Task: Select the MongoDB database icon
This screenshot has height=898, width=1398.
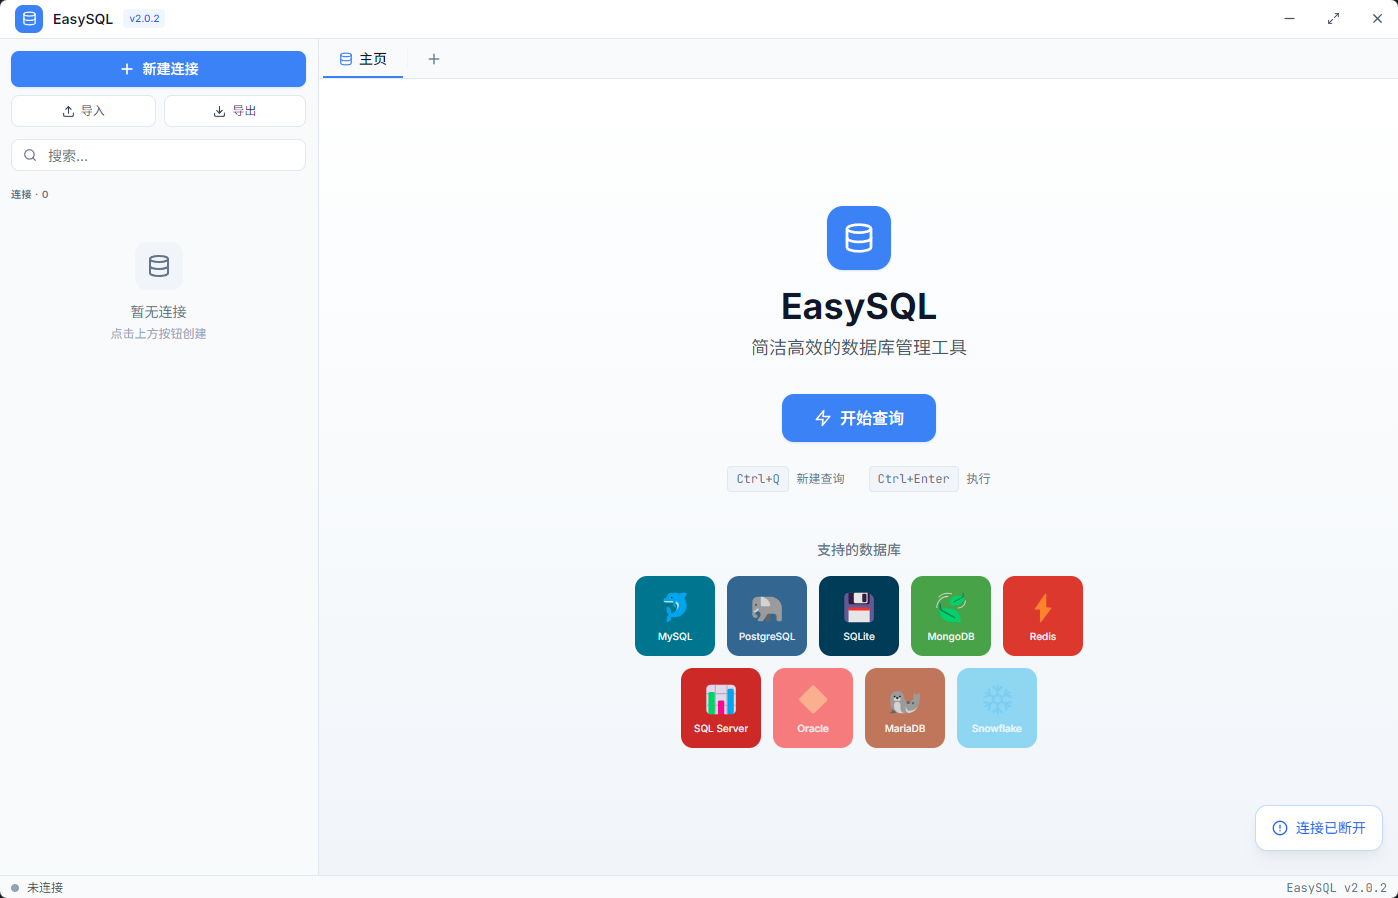Action: pos(950,615)
